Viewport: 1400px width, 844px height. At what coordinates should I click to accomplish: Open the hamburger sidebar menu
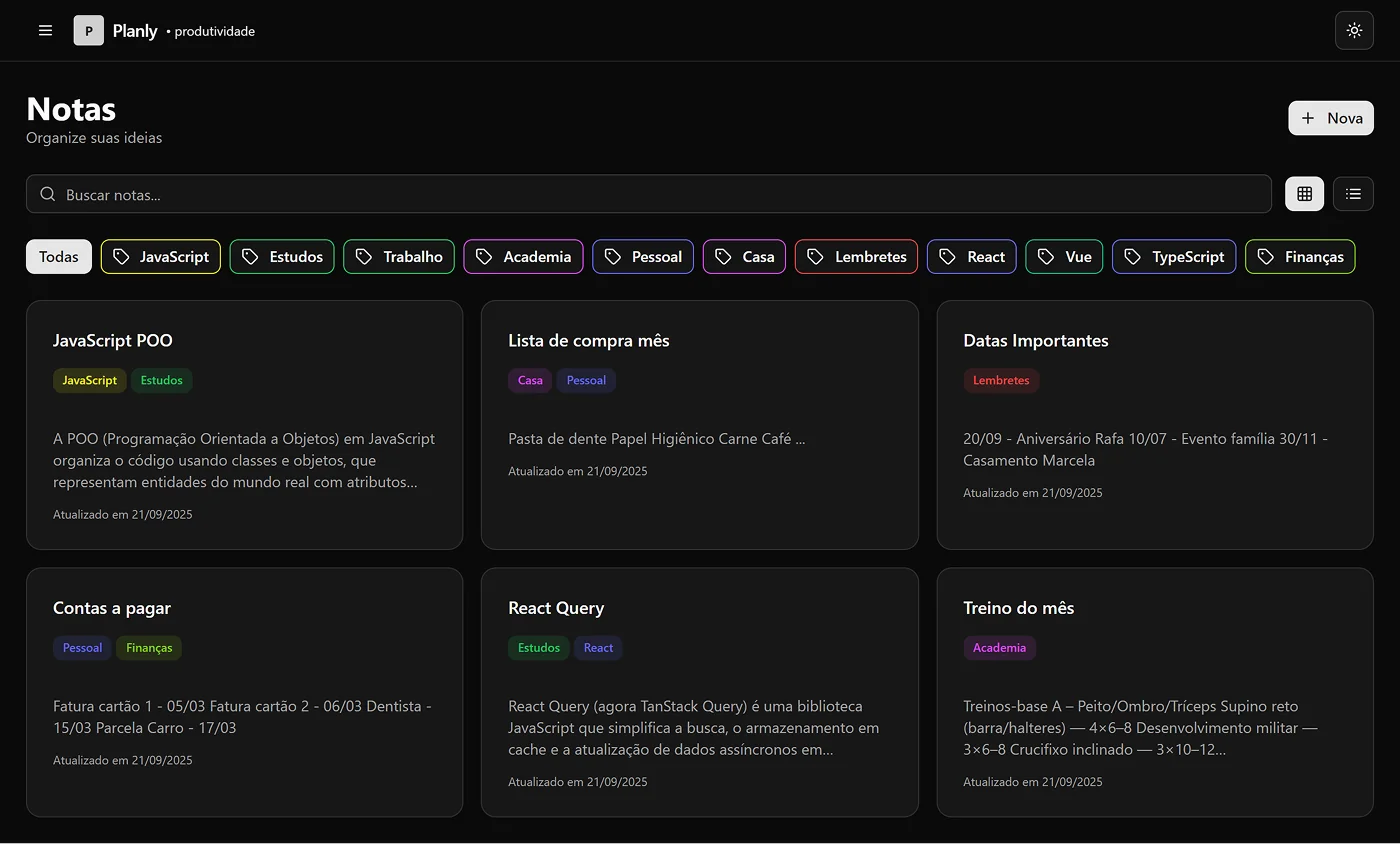click(x=45, y=30)
